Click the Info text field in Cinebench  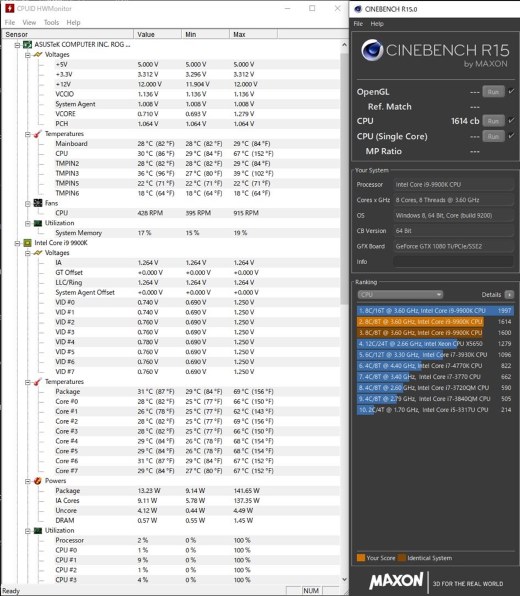pyautogui.click(x=453, y=262)
